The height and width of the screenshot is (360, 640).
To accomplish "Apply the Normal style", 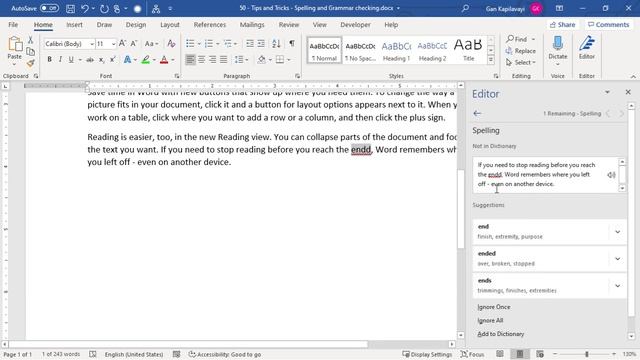I will [324, 51].
